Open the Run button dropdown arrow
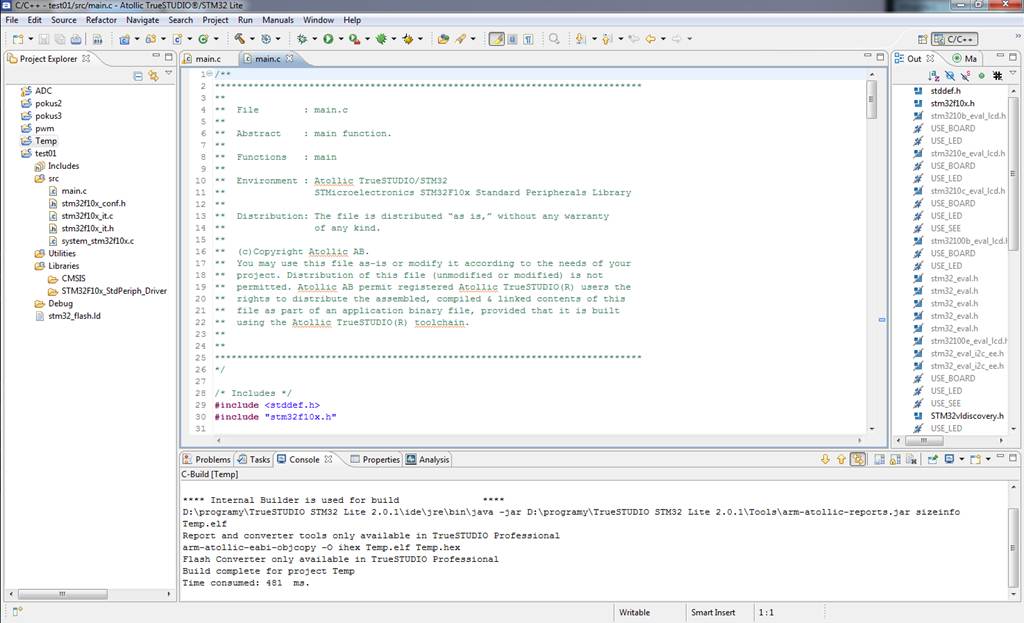The width and height of the screenshot is (1024, 623). [340, 39]
